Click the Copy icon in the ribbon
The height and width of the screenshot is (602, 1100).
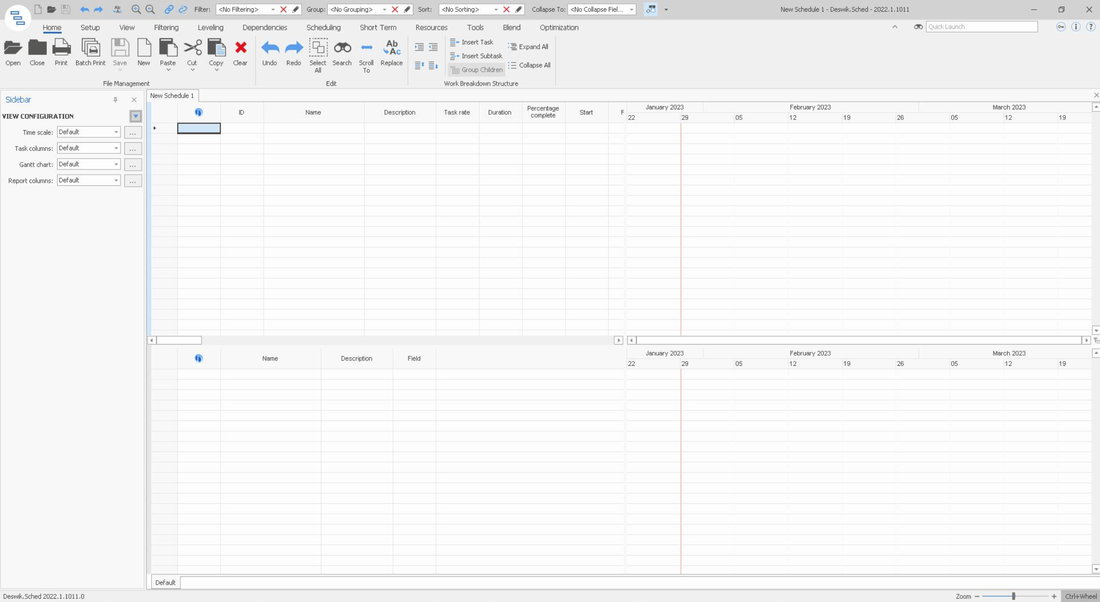(x=216, y=48)
